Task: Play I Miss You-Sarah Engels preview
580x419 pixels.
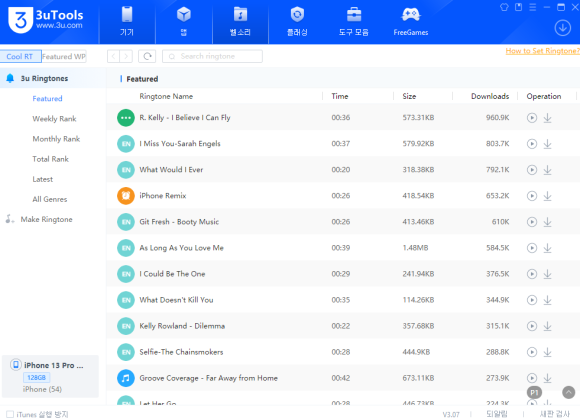Action: coord(532,144)
